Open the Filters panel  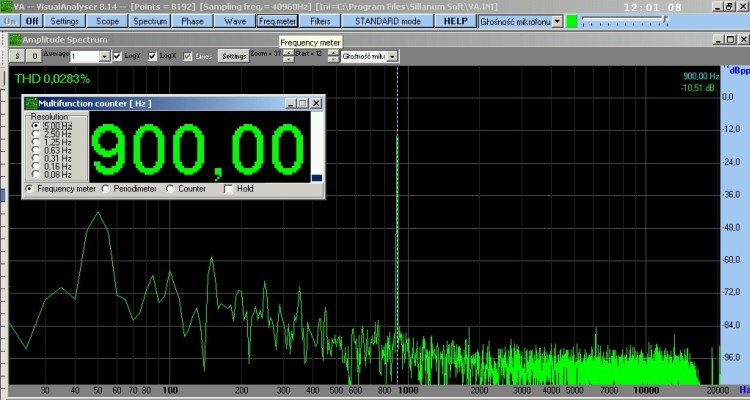320,21
